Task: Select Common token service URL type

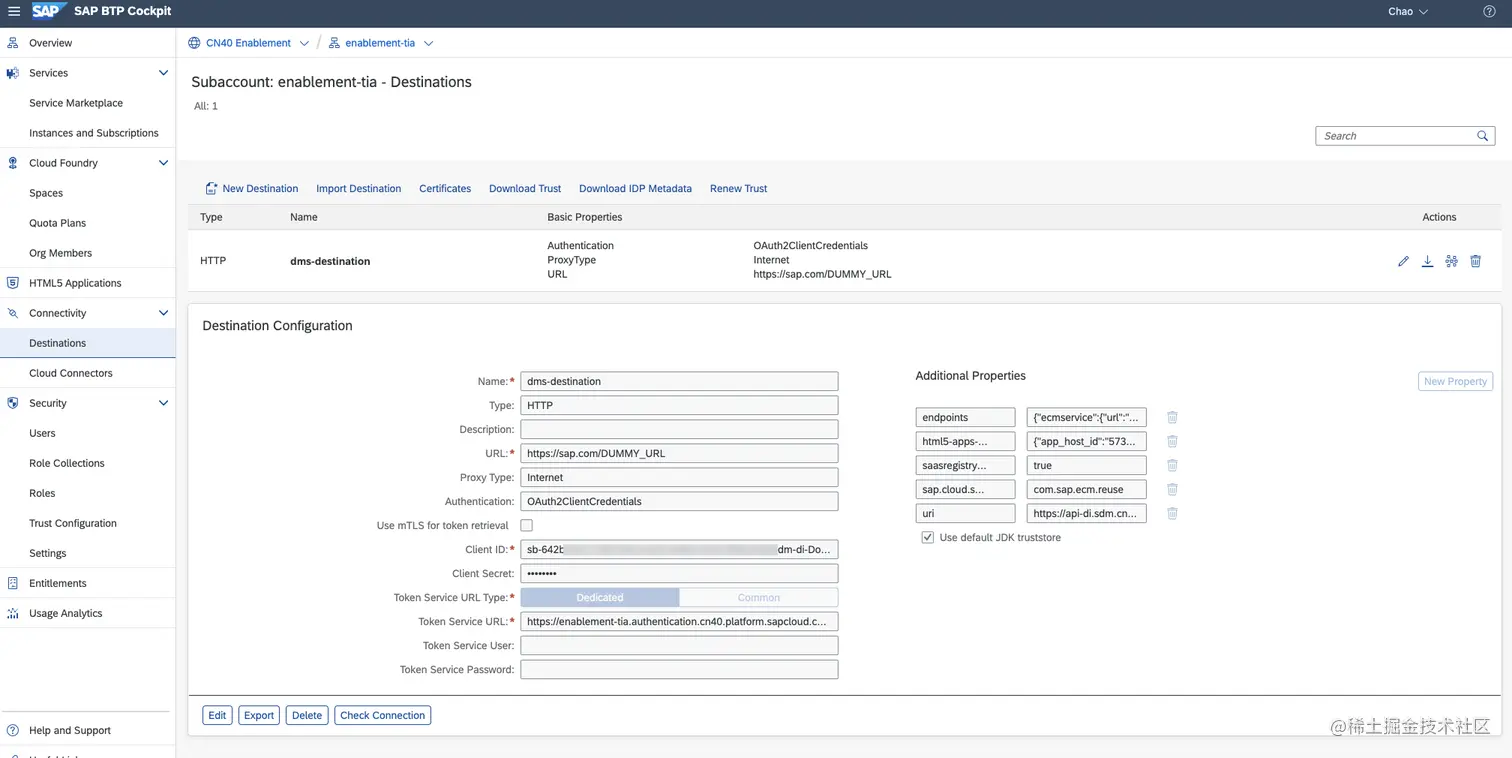Action: click(x=758, y=597)
